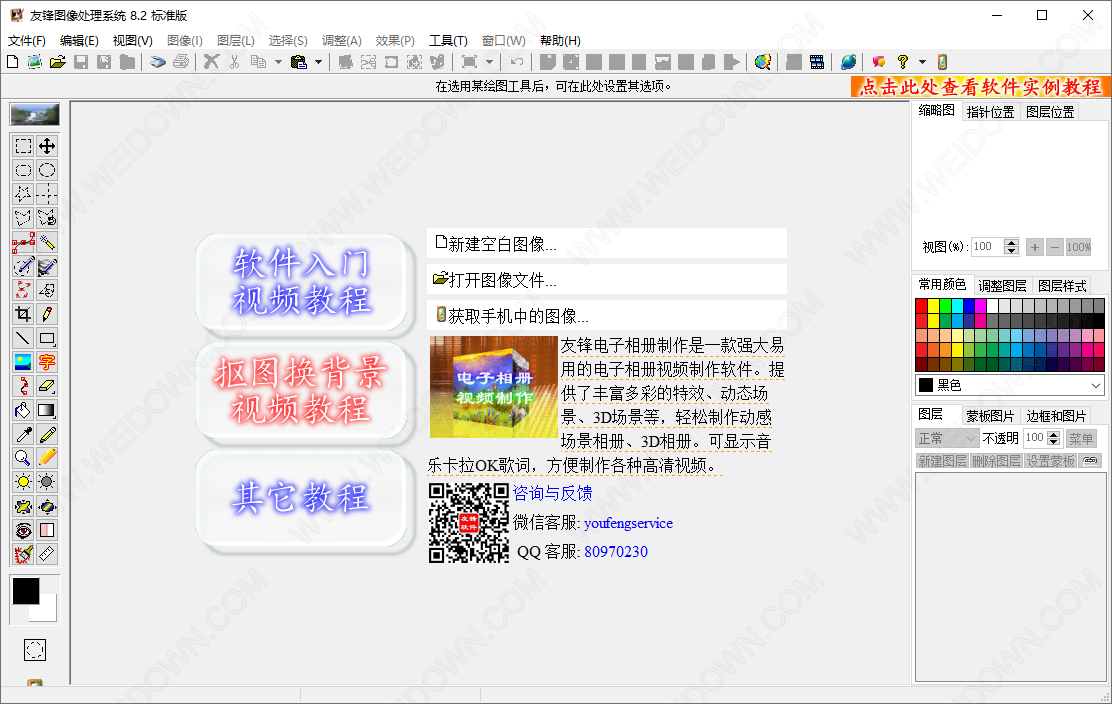Click the 点击此处查看软件实例教程 banner
Screen dimensions: 1112x704
[980, 86]
